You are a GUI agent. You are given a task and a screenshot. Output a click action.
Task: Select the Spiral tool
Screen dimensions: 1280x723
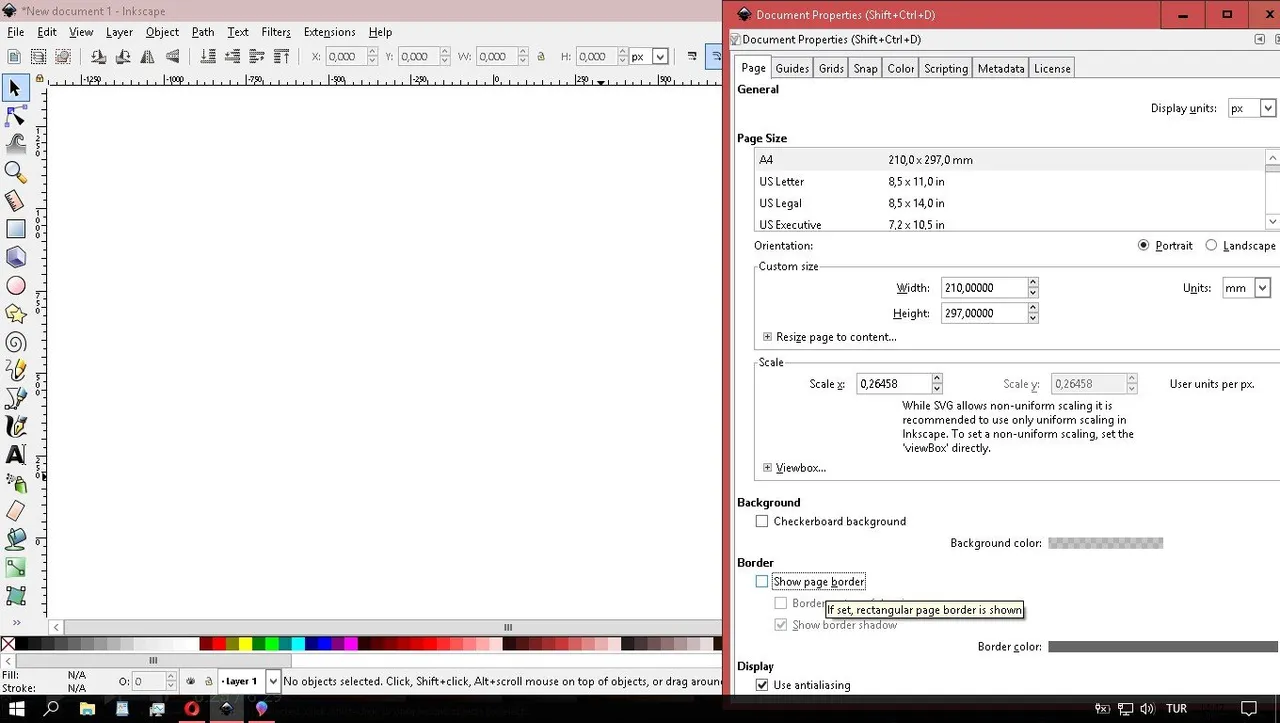pos(15,341)
